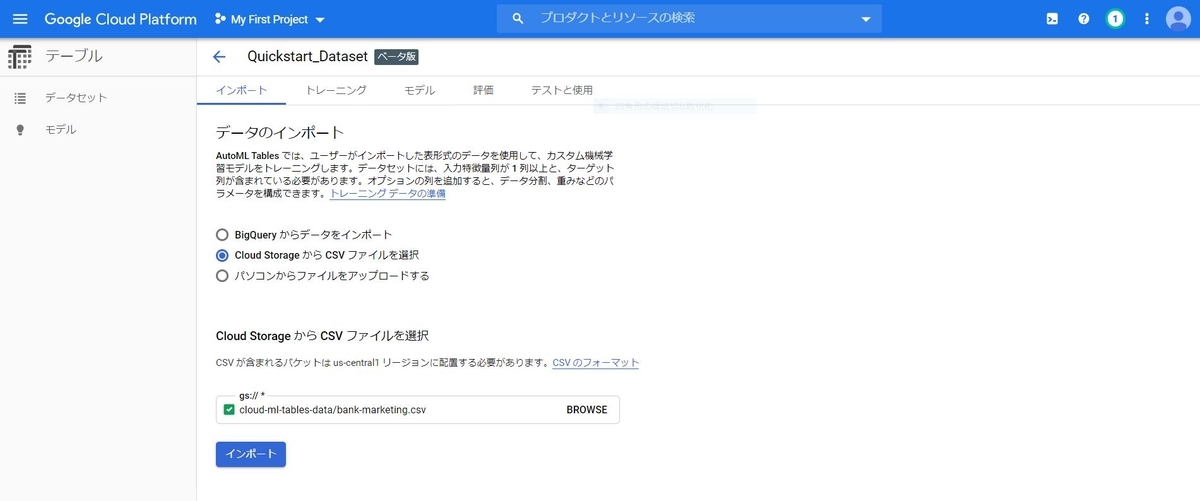Select パソコンからファイルをアップロードする radio
The height and width of the screenshot is (501, 1200).
coord(223,276)
